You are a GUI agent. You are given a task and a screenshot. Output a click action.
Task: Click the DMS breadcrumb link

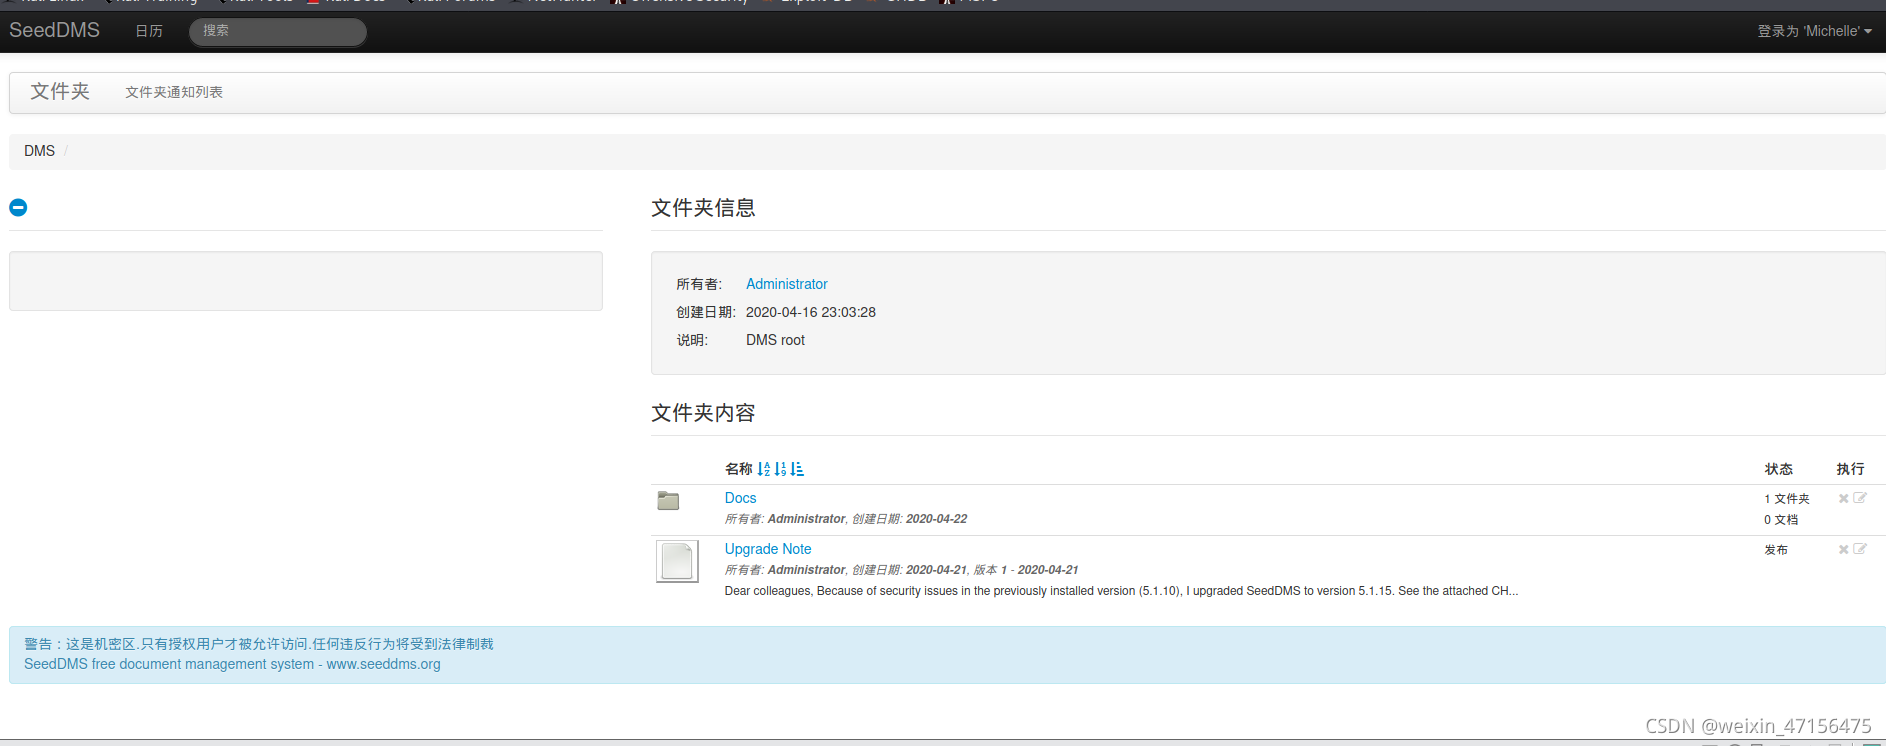click(x=40, y=151)
